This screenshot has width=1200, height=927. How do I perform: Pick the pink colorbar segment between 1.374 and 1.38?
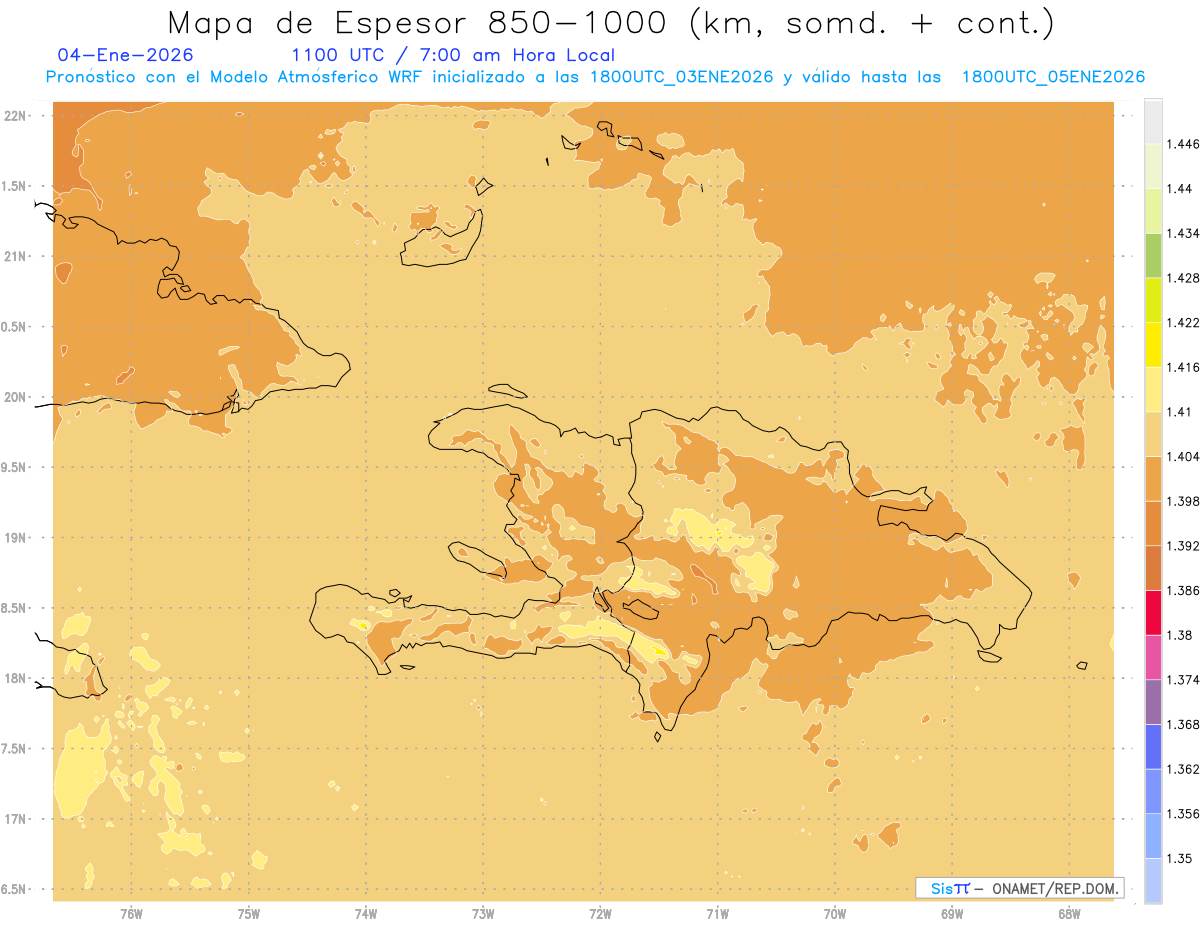(1153, 657)
